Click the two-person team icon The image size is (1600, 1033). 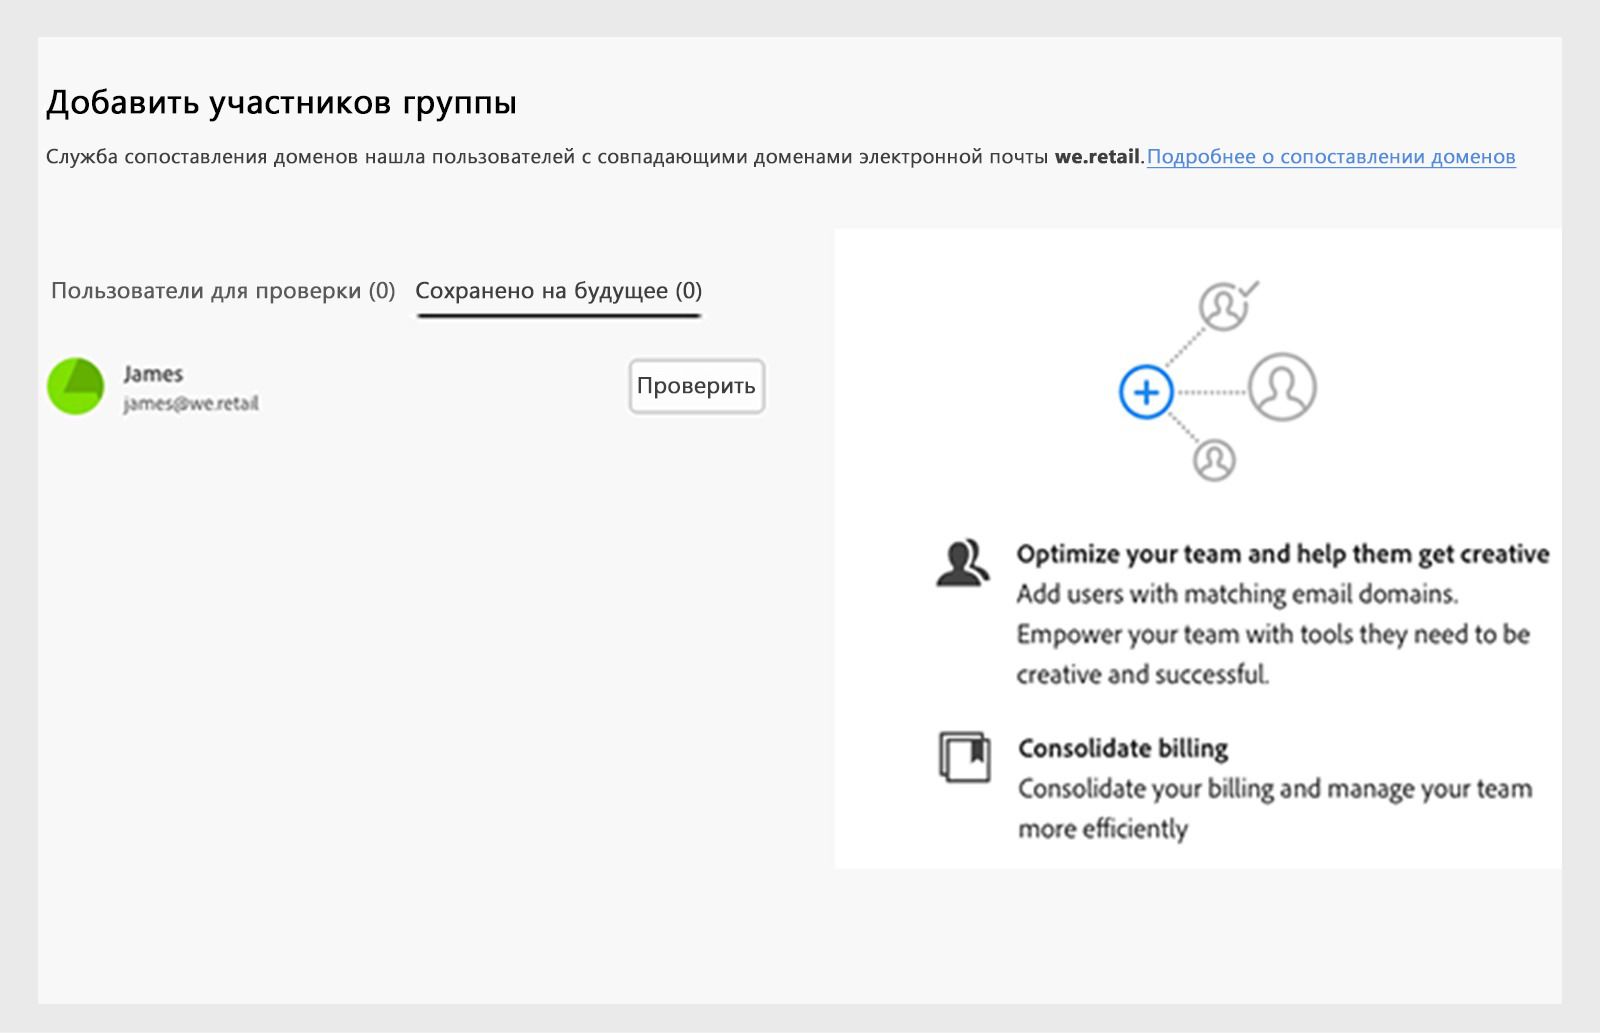click(962, 563)
